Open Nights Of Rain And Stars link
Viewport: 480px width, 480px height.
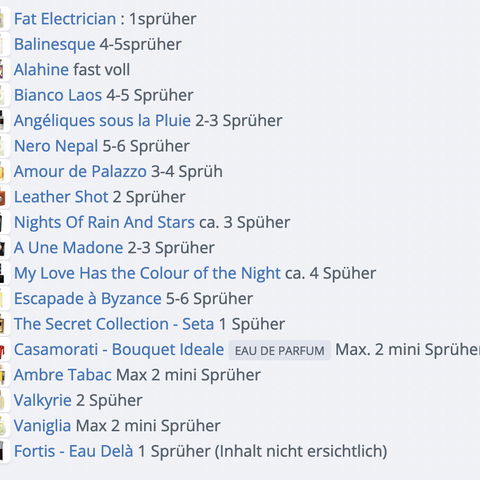[104, 222]
